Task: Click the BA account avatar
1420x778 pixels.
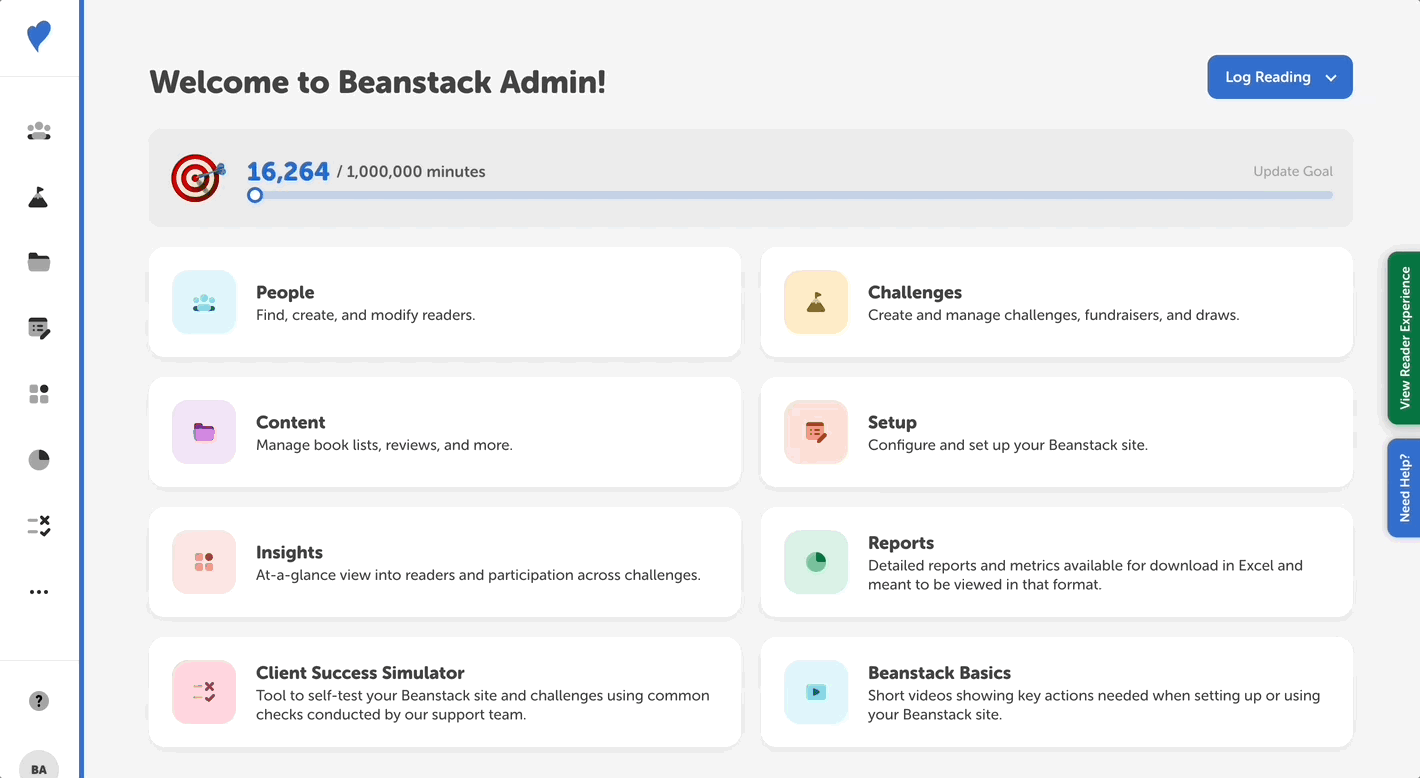Action: pyautogui.click(x=38, y=768)
